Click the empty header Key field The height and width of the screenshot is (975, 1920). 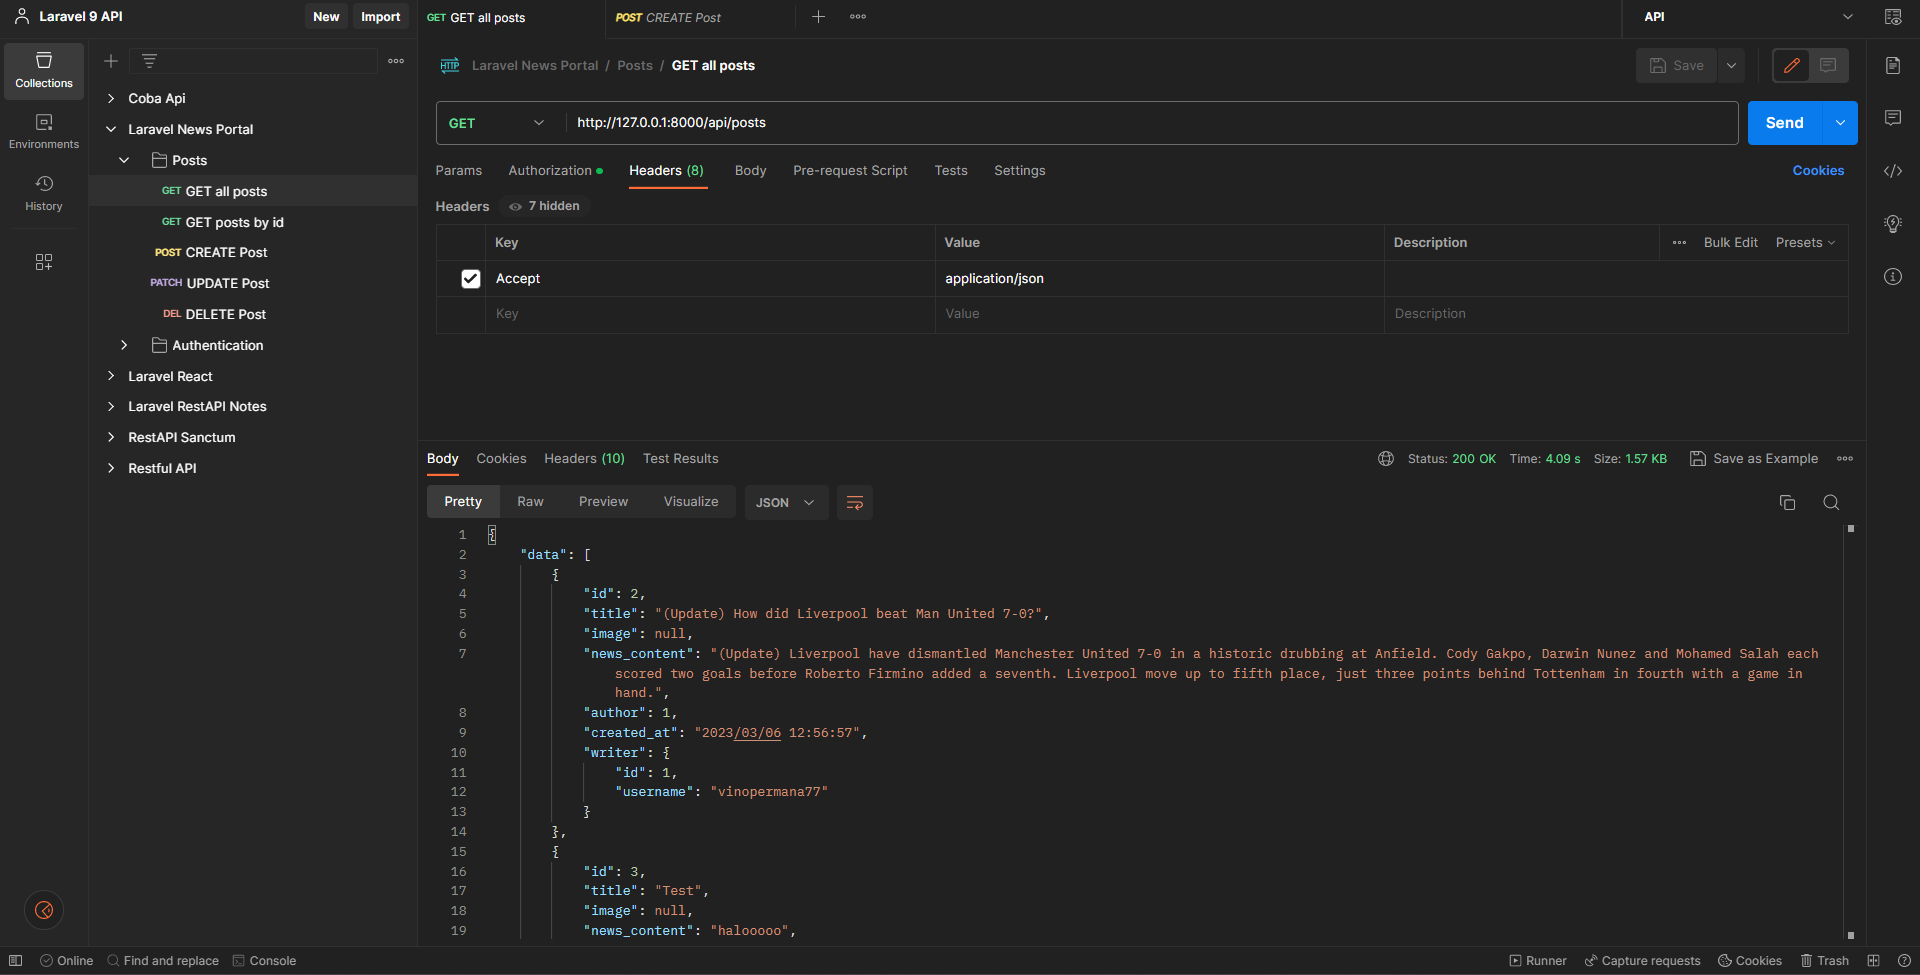pos(710,314)
